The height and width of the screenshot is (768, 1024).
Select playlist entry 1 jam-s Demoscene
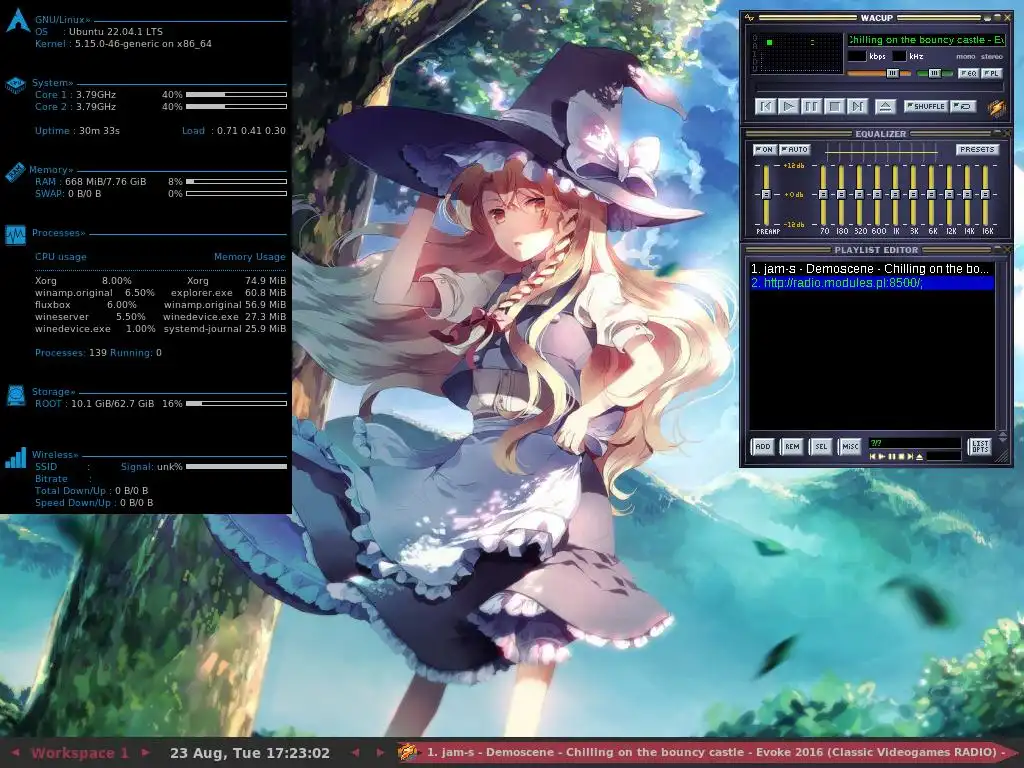872,268
